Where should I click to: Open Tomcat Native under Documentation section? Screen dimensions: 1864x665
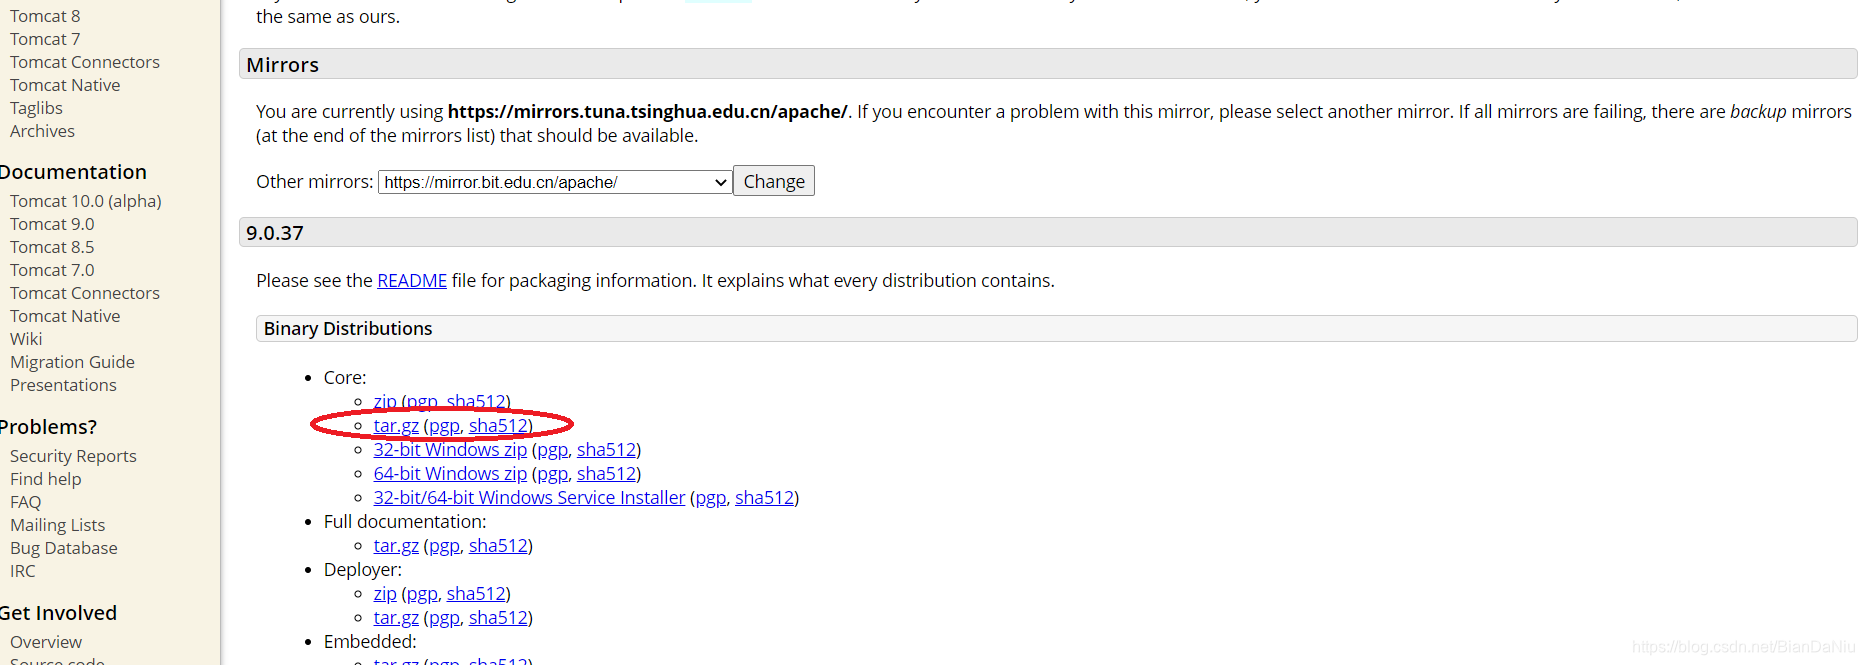coord(65,316)
